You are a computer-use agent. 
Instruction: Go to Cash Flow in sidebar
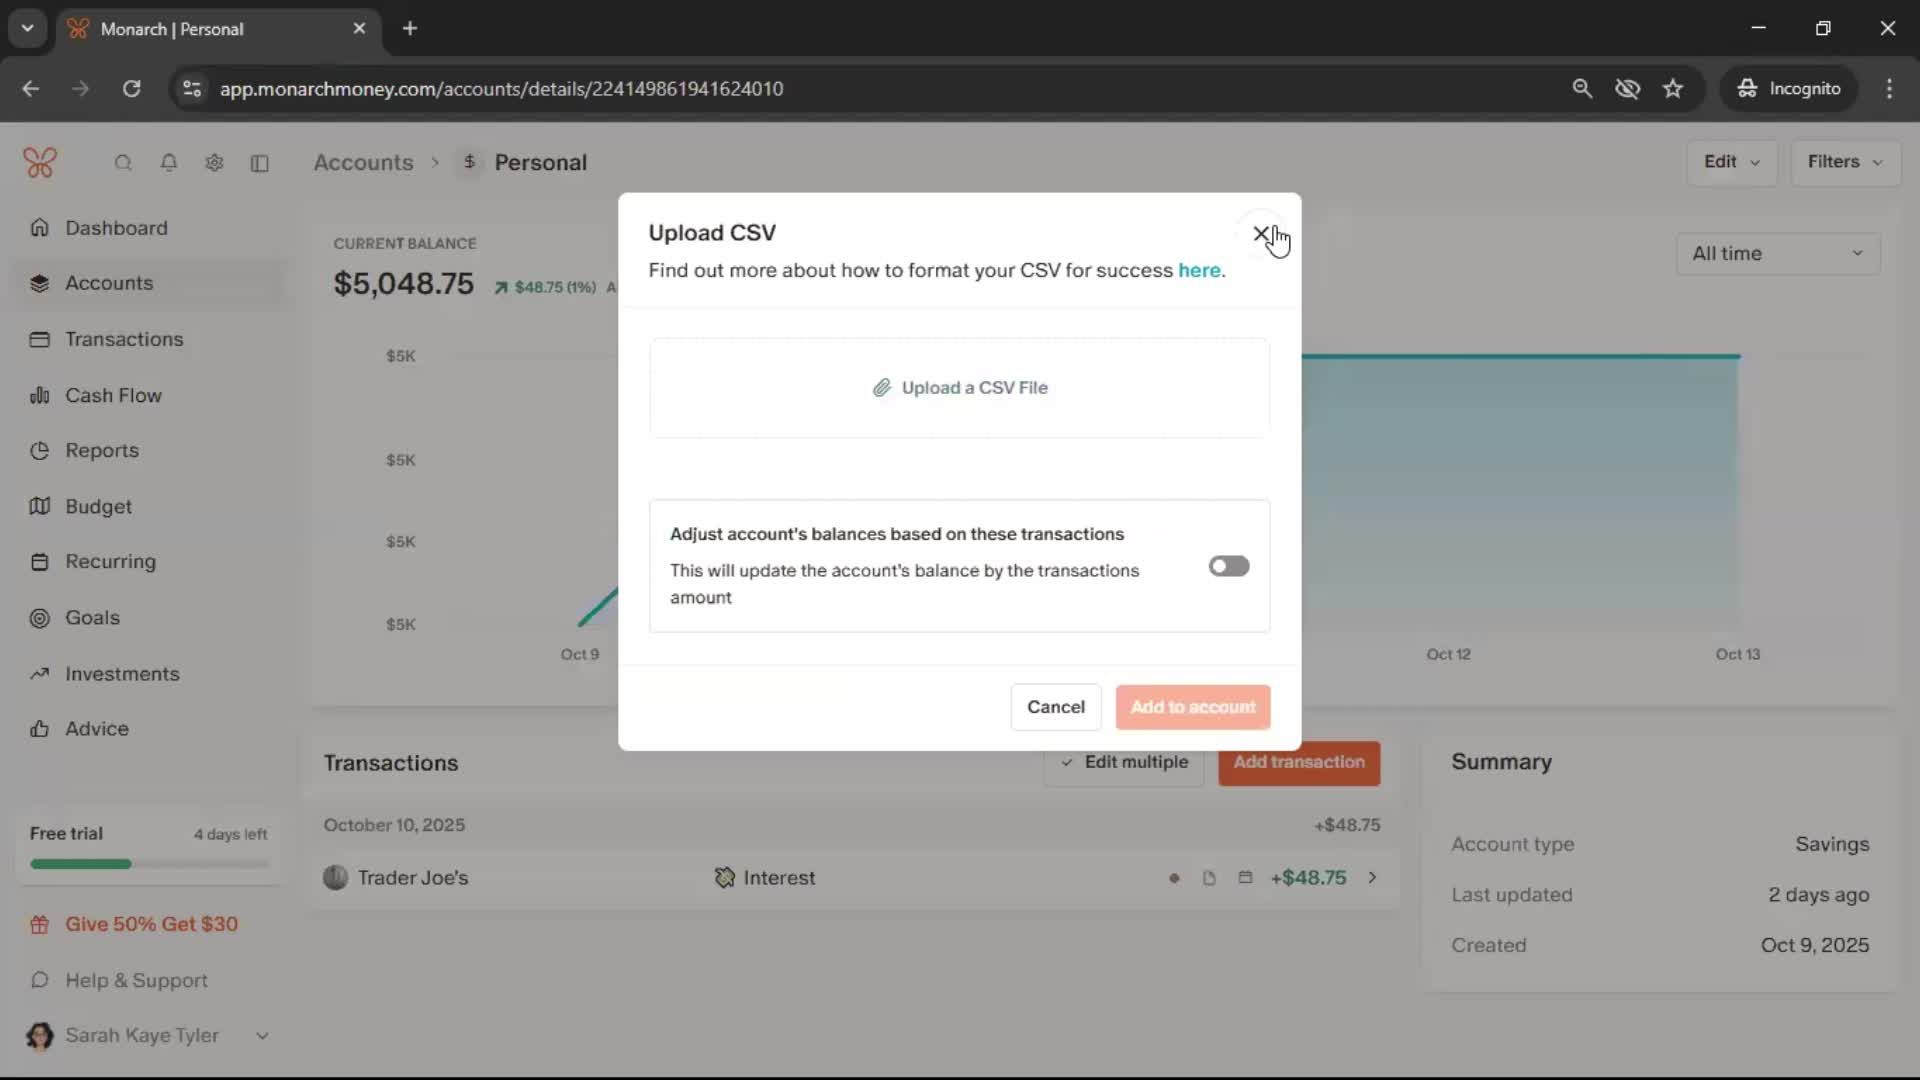pyautogui.click(x=113, y=395)
